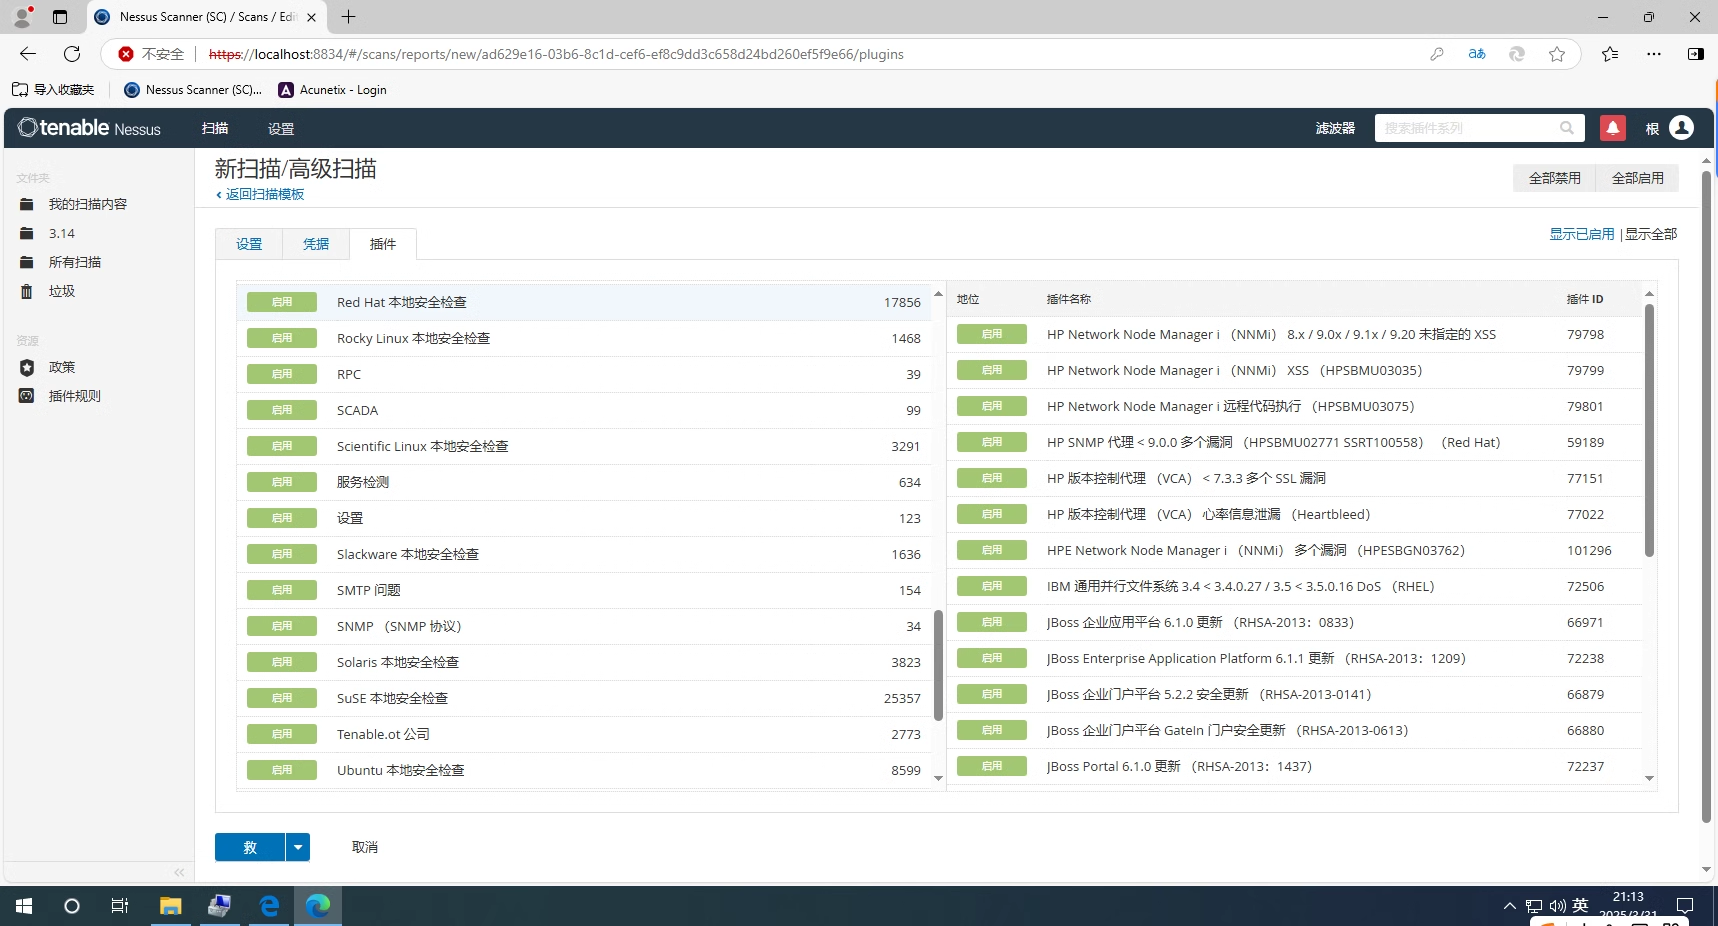Open new browser tab
1718x926 pixels.
pos(348,17)
